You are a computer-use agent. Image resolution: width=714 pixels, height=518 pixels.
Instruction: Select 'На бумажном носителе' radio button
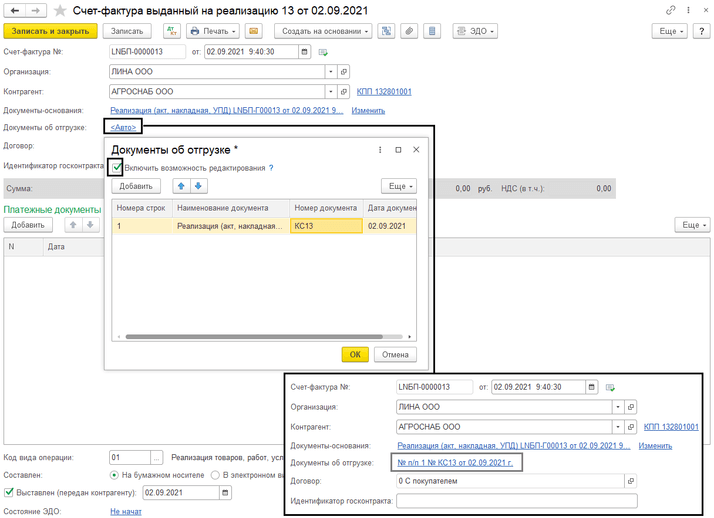pos(115,474)
